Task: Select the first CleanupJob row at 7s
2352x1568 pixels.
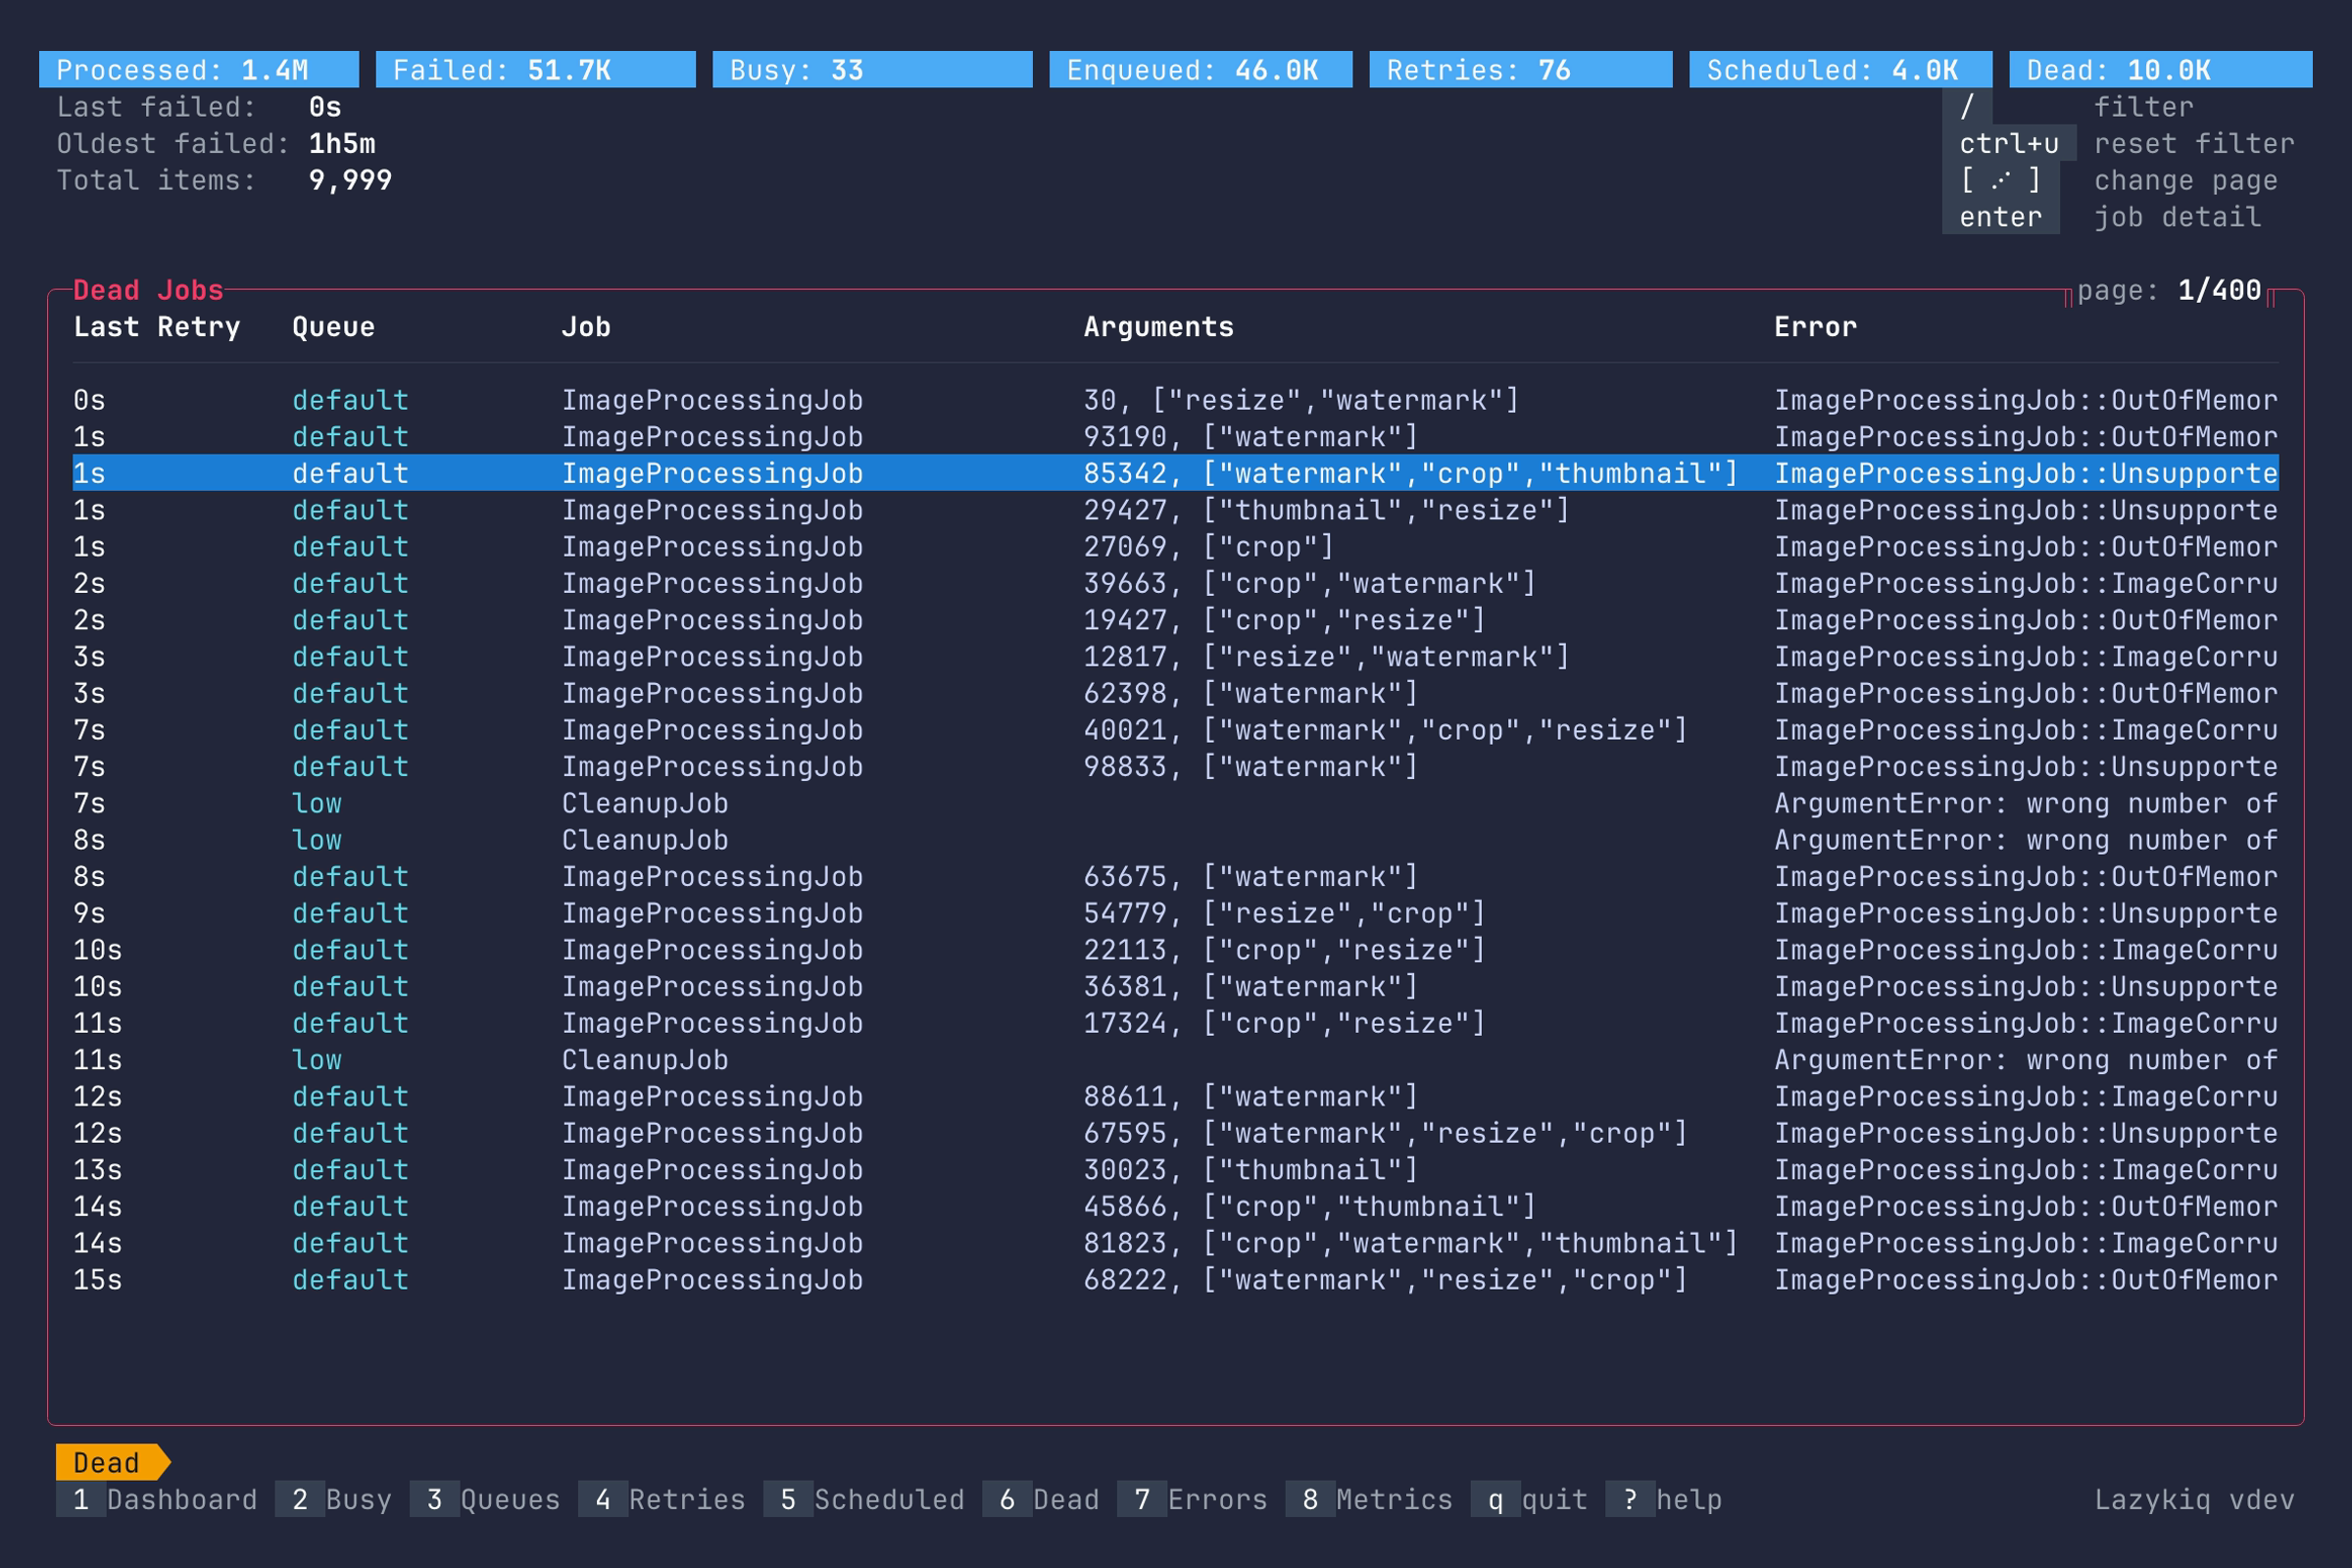Action: [x=644, y=803]
